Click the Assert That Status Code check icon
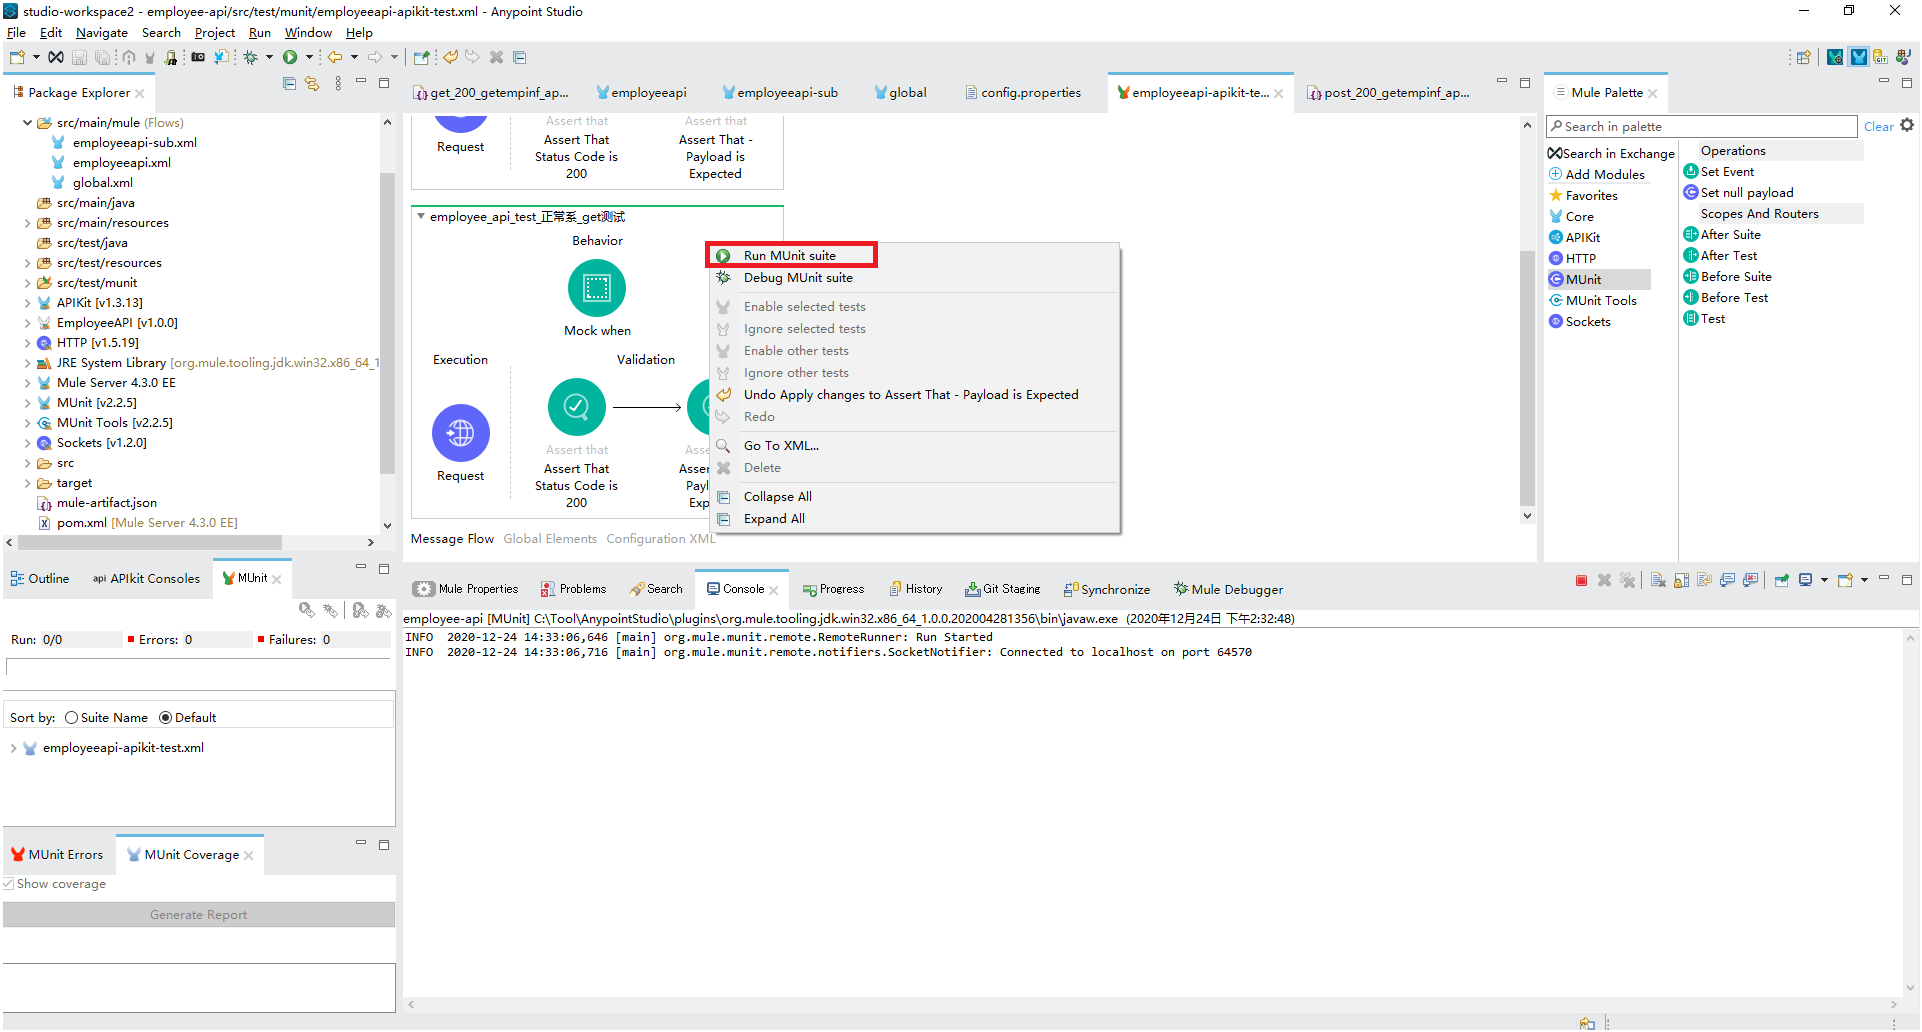Viewport: 1922px width, 1032px height. (577, 407)
